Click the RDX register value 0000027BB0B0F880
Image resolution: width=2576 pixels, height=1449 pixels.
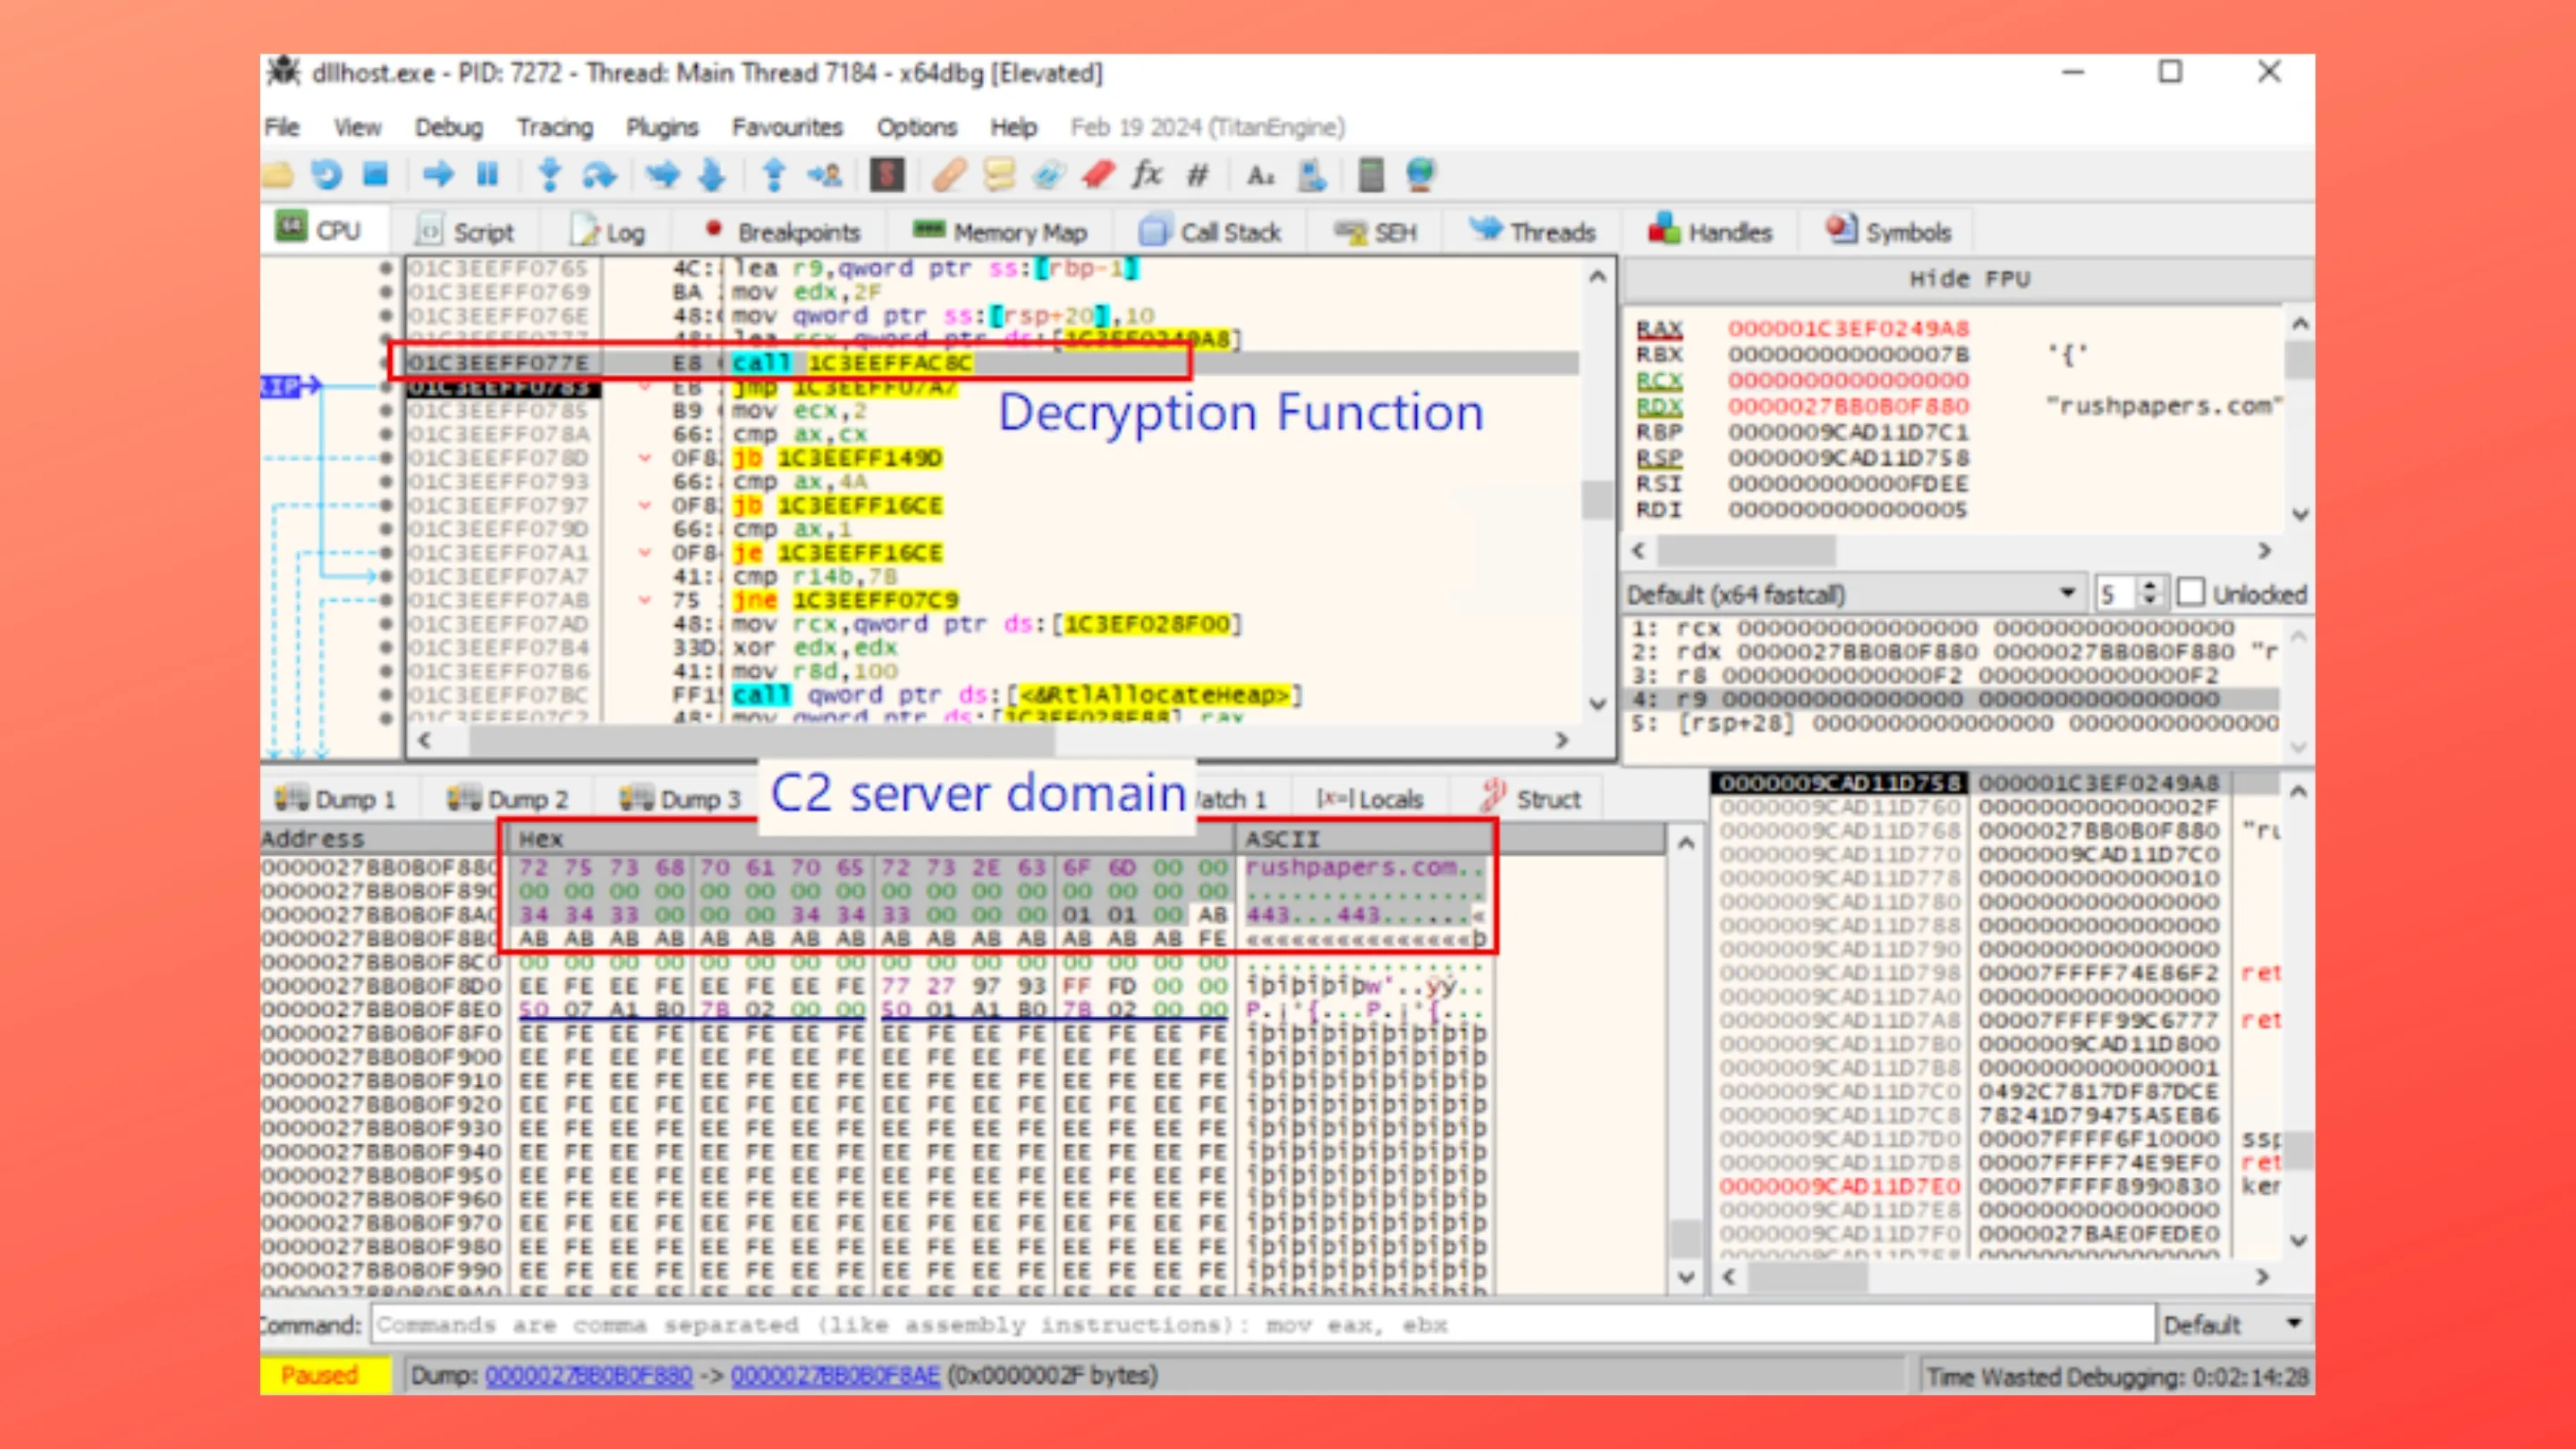point(1848,406)
